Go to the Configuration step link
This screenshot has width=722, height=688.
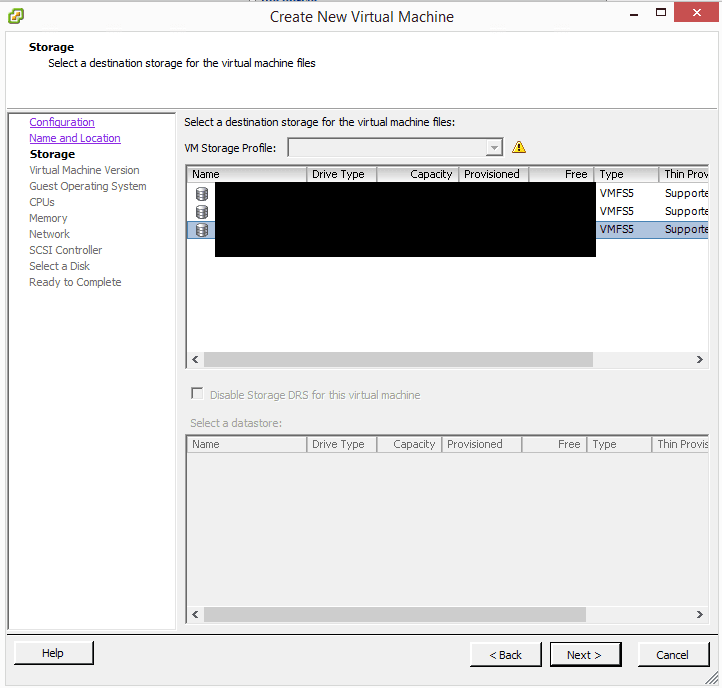coord(62,122)
